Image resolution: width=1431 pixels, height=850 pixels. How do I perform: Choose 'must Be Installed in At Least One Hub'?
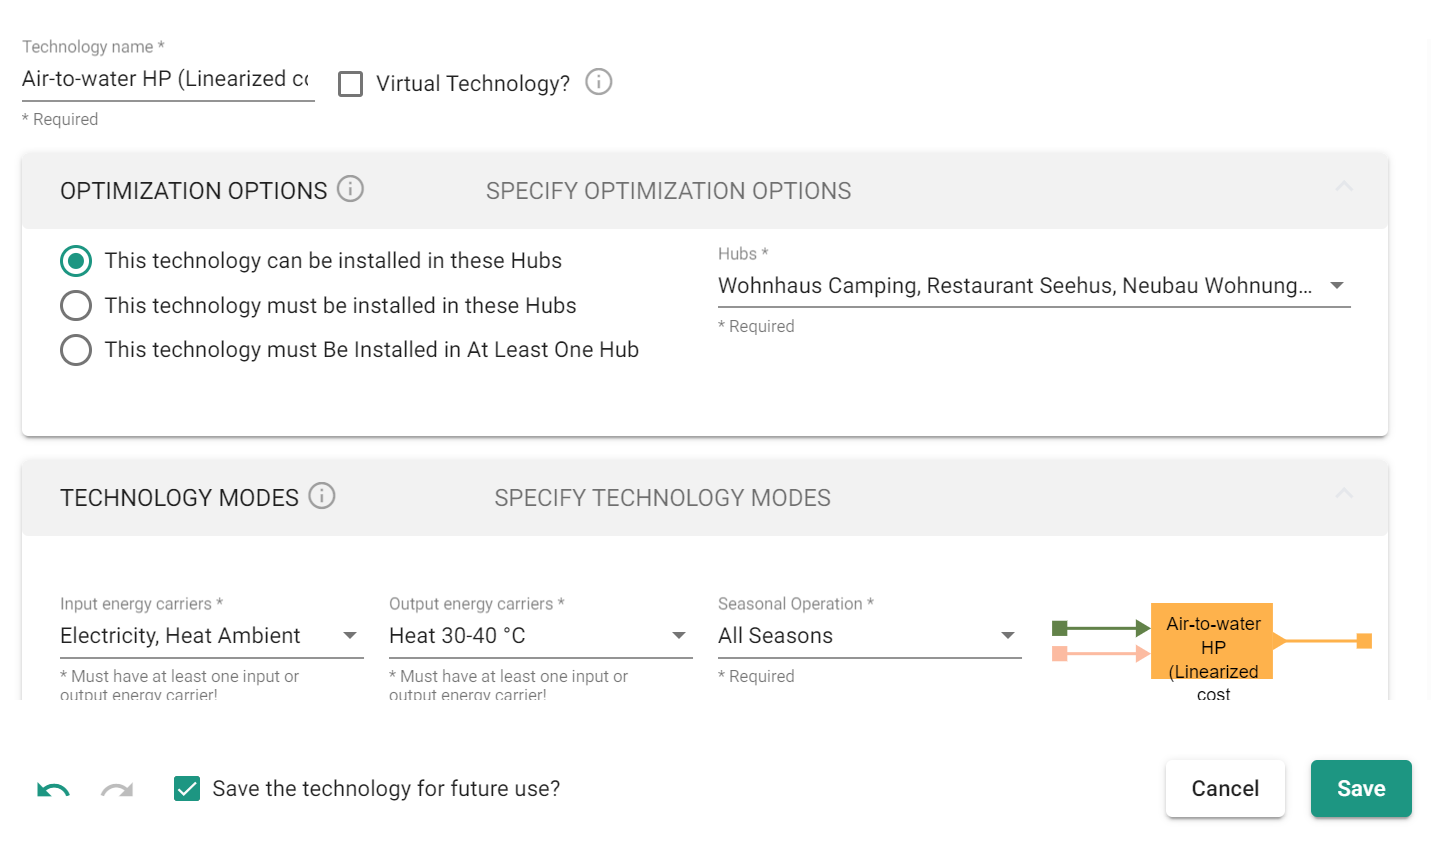coord(76,350)
